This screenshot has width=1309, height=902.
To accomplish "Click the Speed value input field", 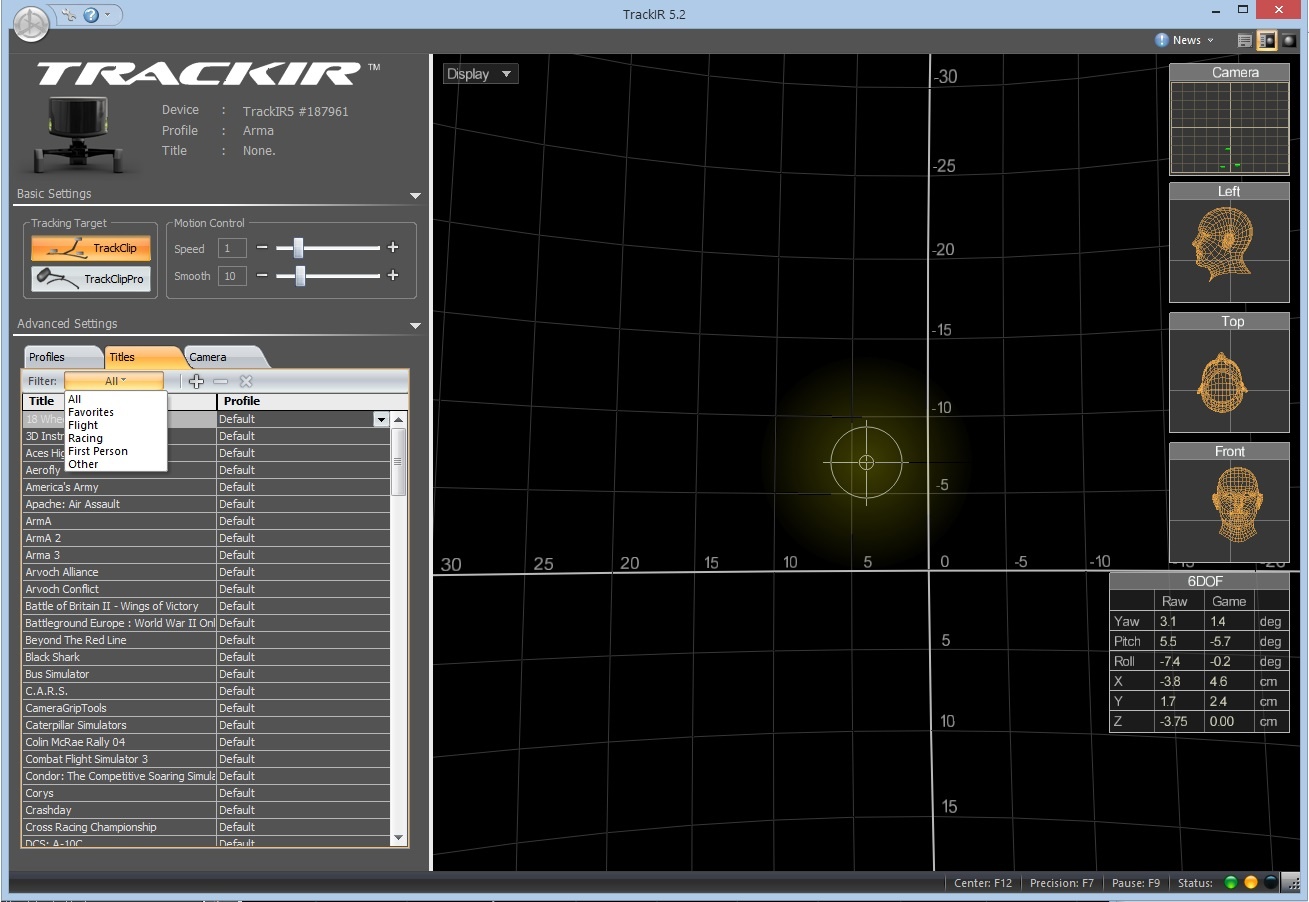I will 232,248.
